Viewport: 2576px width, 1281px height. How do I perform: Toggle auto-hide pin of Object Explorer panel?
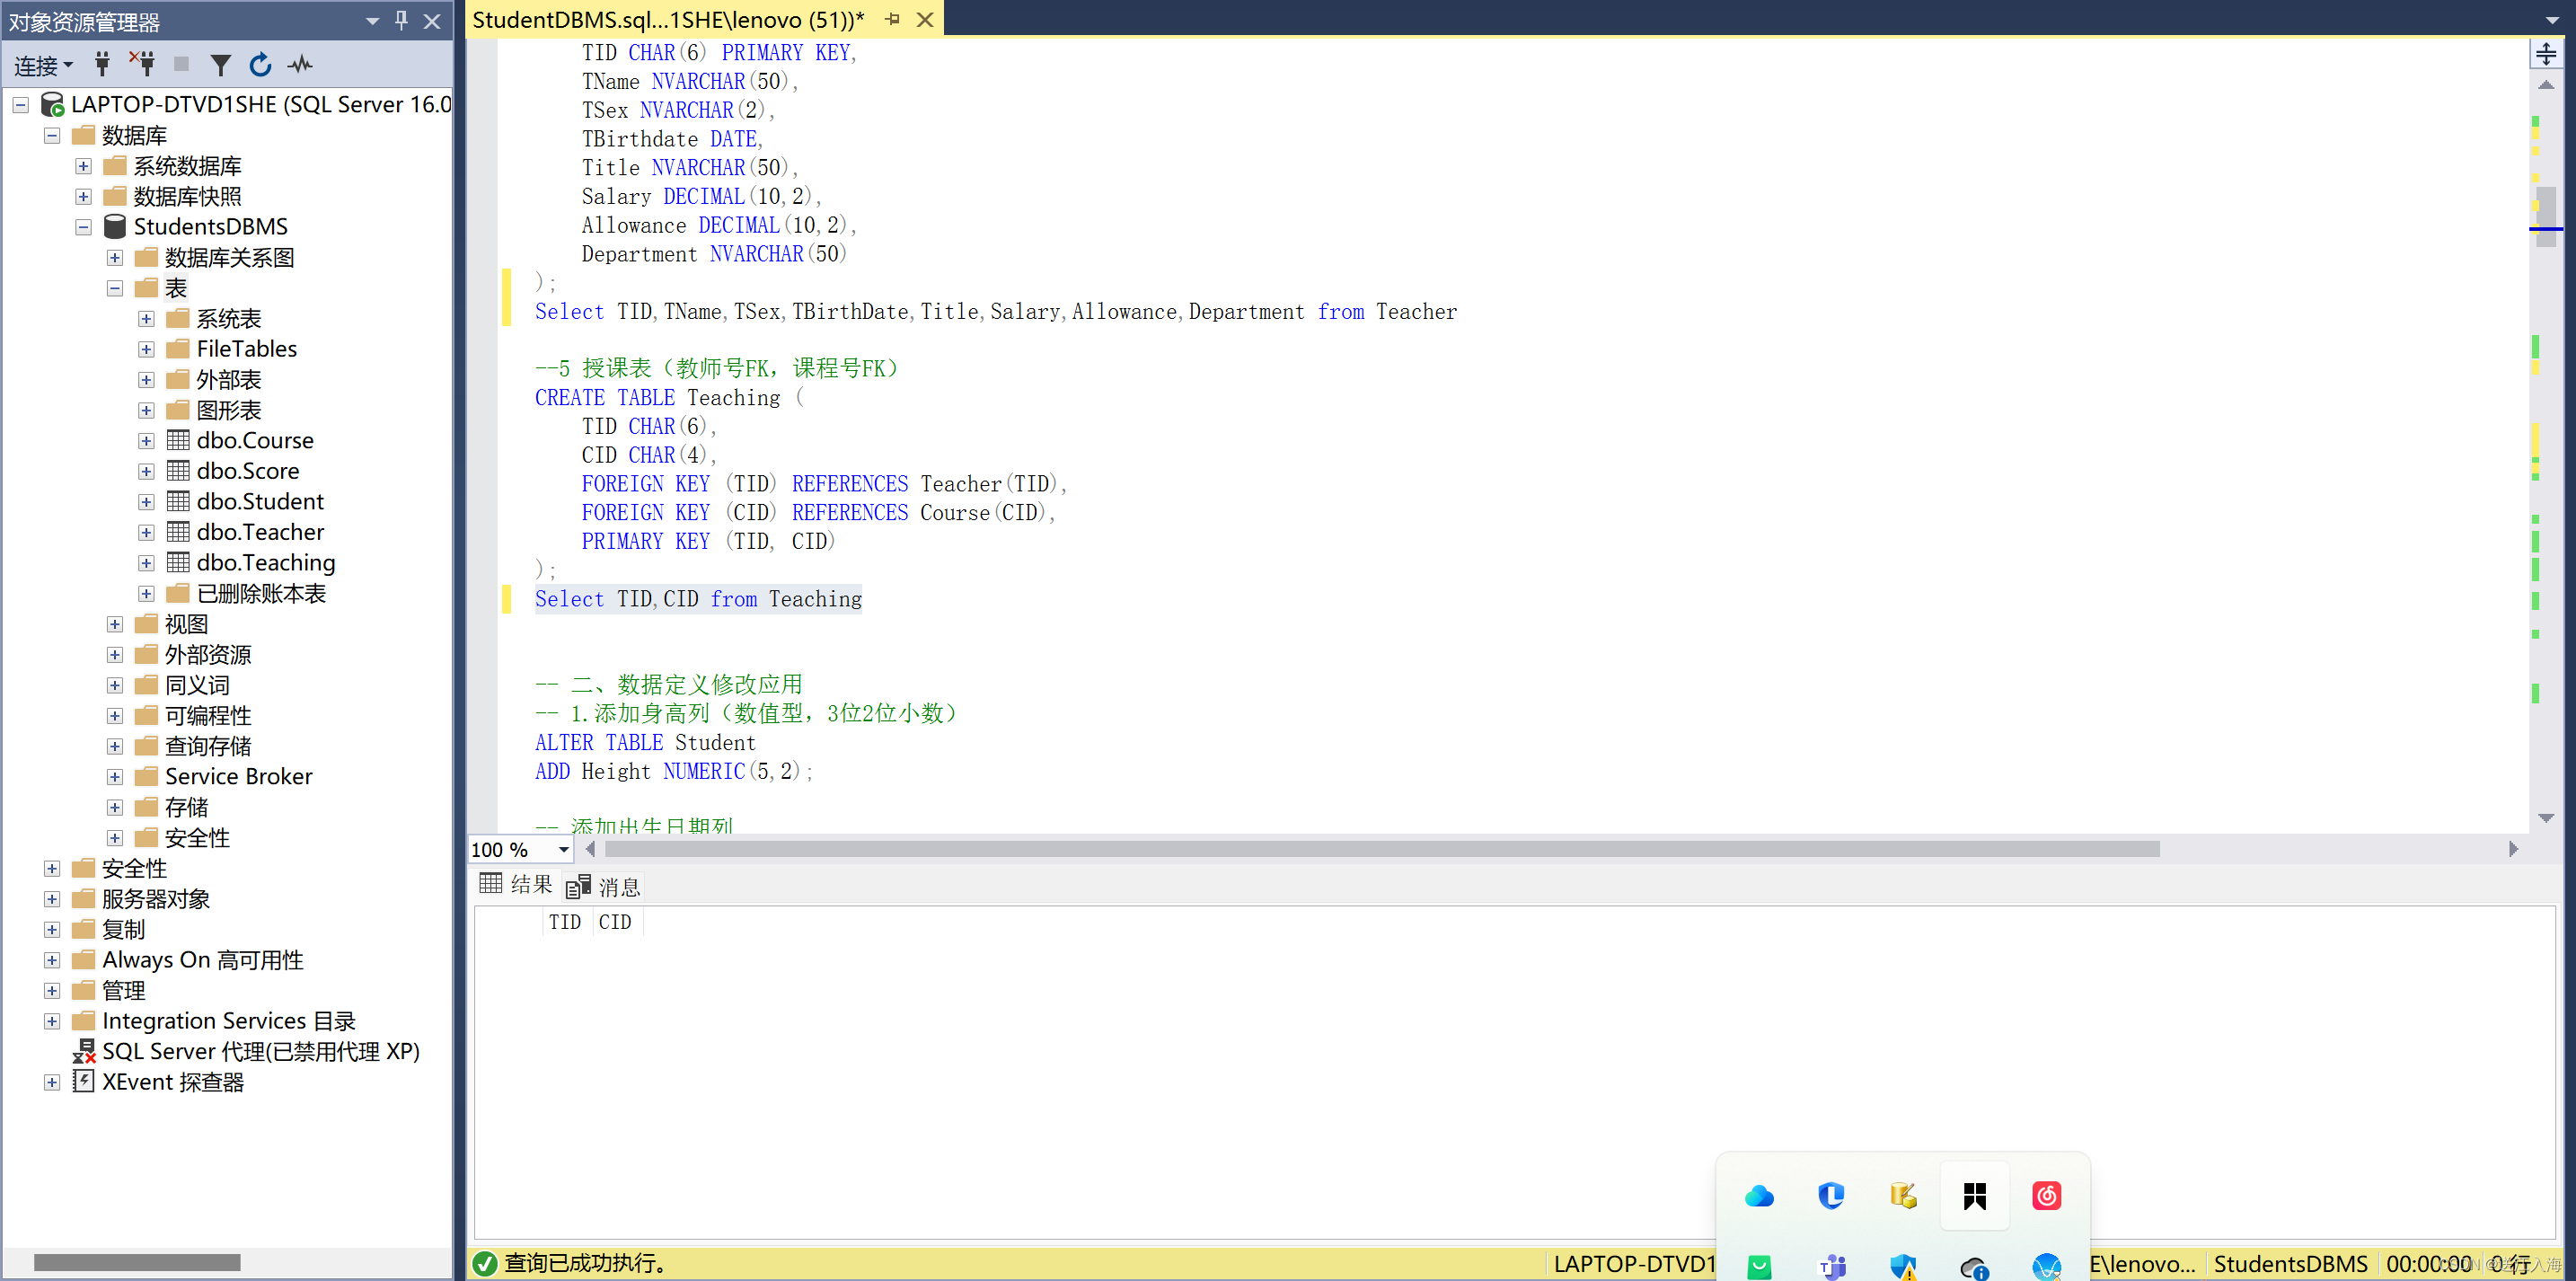coord(401,20)
